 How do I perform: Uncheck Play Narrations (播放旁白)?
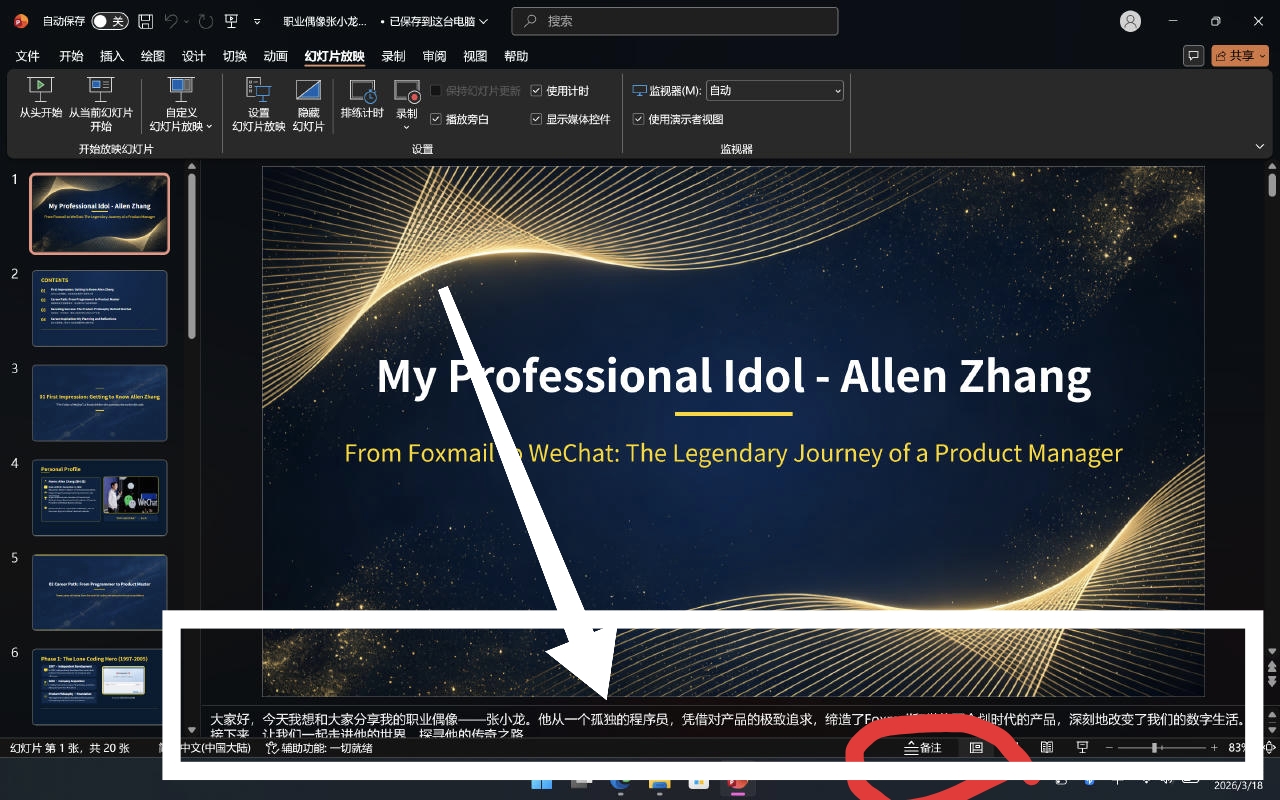click(436, 119)
